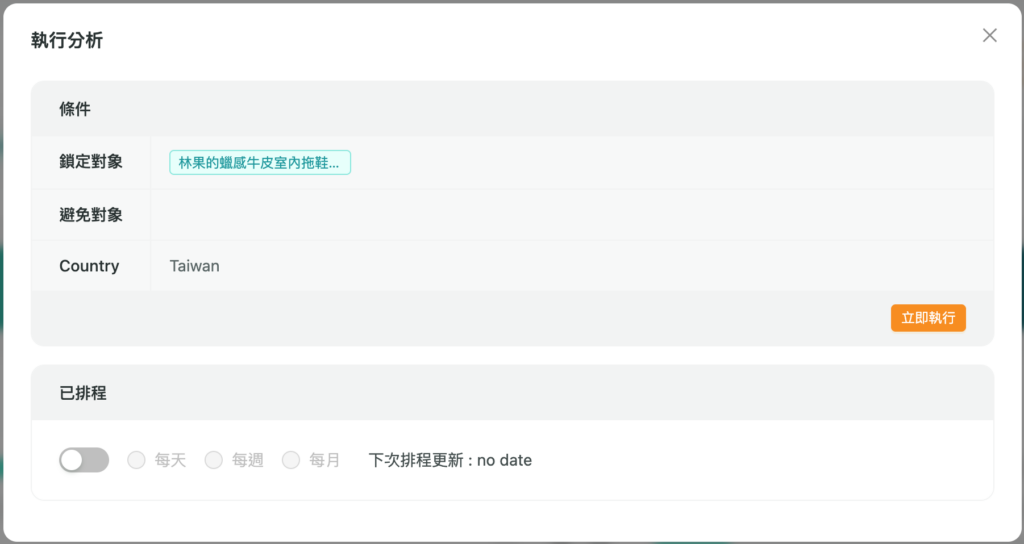The height and width of the screenshot is (544, 1024).
Task: Select the 每天 radio circle
Action: 137,460
